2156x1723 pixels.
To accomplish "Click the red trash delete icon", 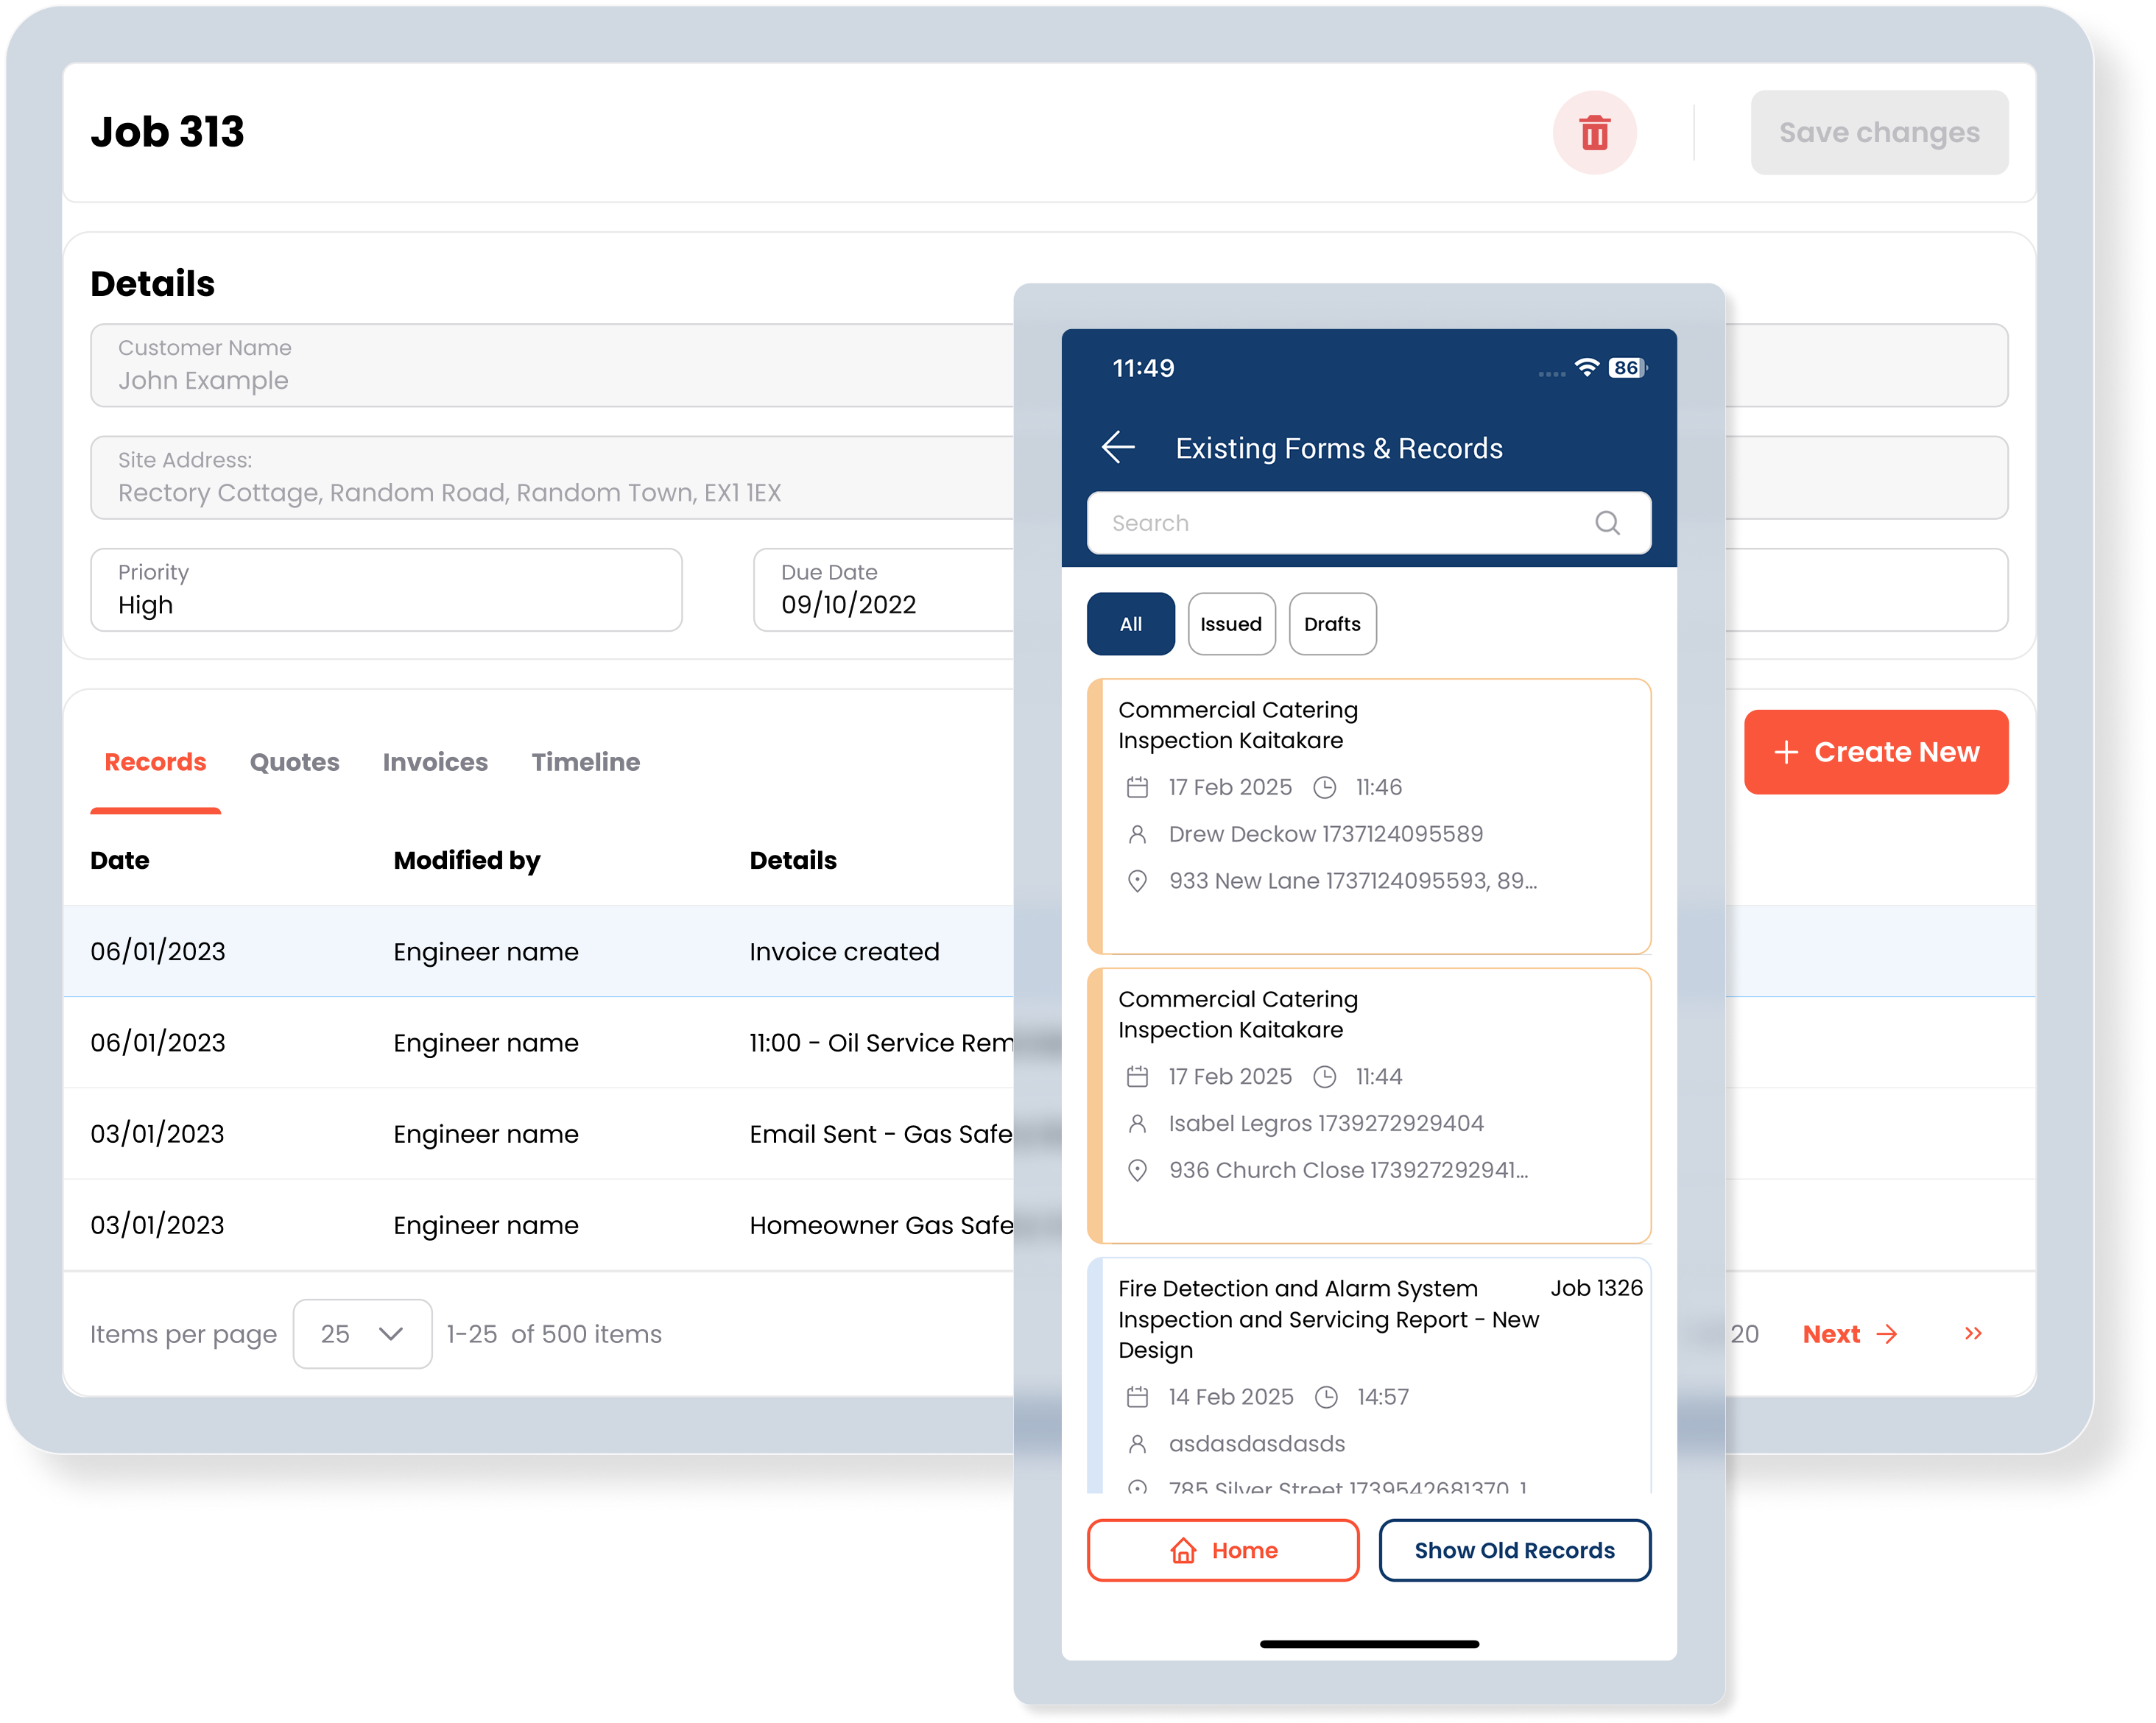I will (1594, 133).
